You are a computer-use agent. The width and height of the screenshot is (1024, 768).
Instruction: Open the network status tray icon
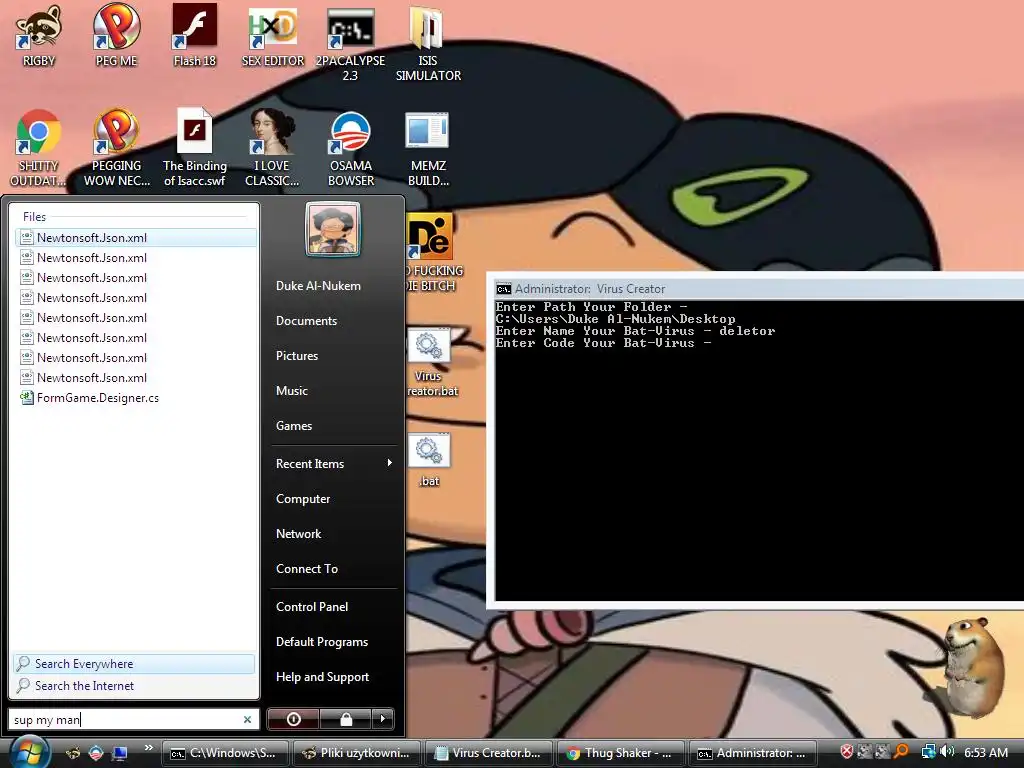point(928,752)
